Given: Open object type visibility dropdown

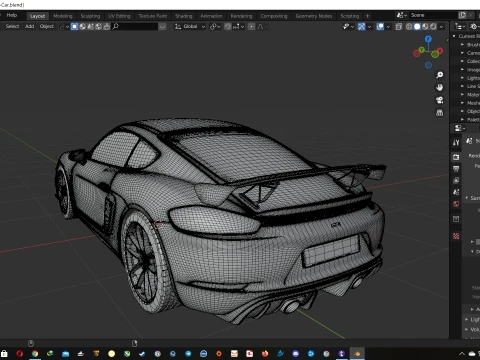Looking at the screenshot, I should [348, 26].
